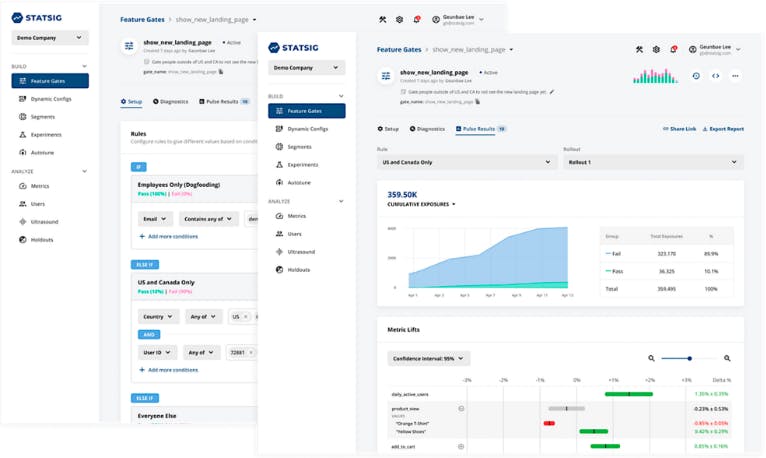Select Setup tab in the back window

pyautogui.click(x=132, y=101)
